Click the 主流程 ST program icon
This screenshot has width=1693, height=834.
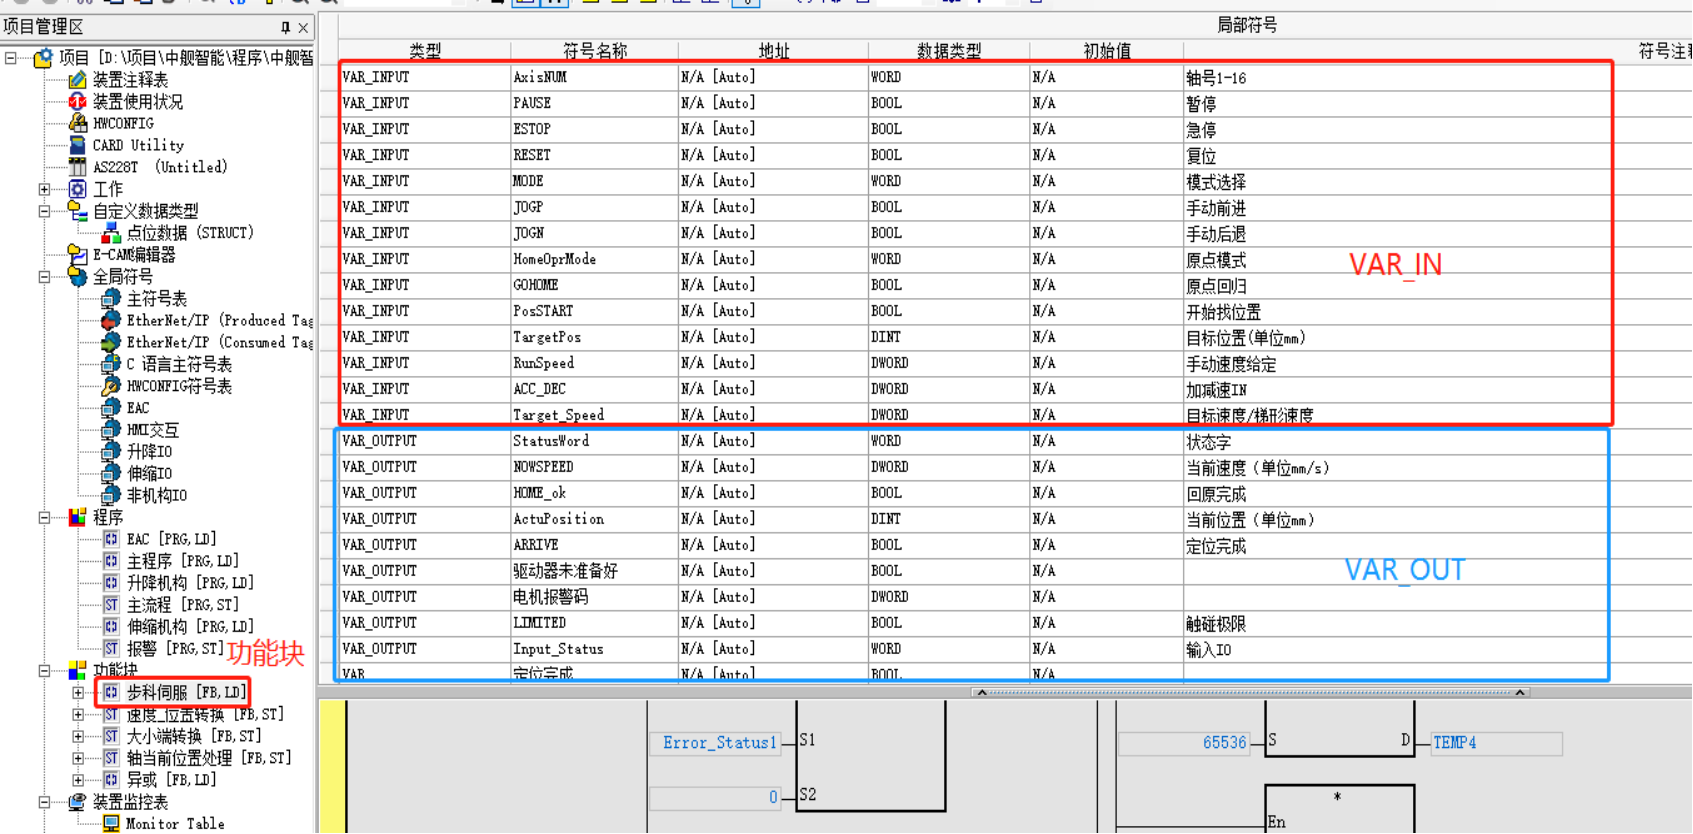(x=111, y=605)
